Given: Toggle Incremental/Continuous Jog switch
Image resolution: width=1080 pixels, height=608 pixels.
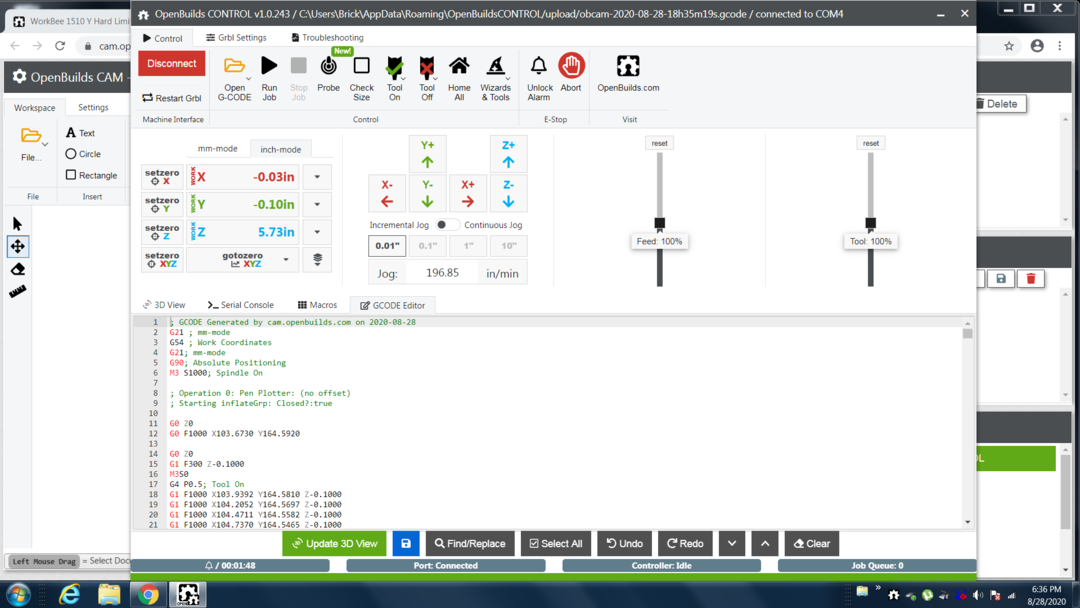Looking at the screenshot, I should click(446, 225).
